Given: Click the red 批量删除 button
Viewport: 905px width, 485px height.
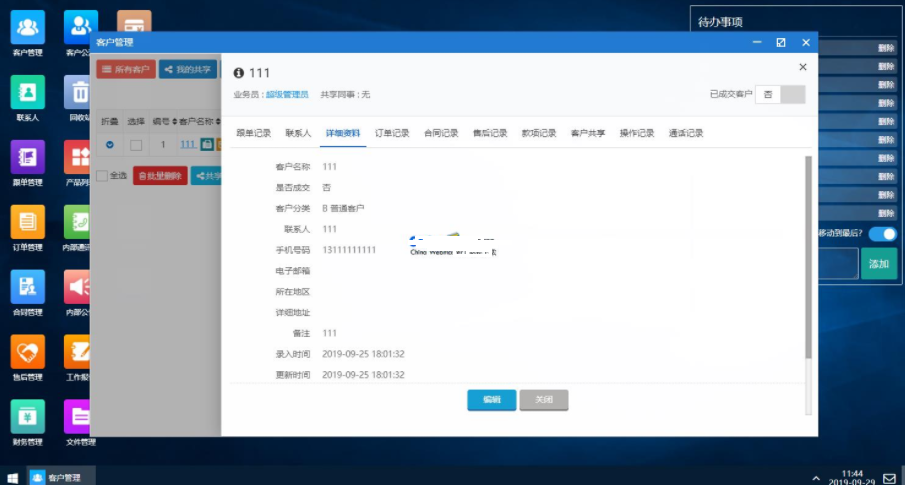Looking at the screenshot, I should coord(160,176).
